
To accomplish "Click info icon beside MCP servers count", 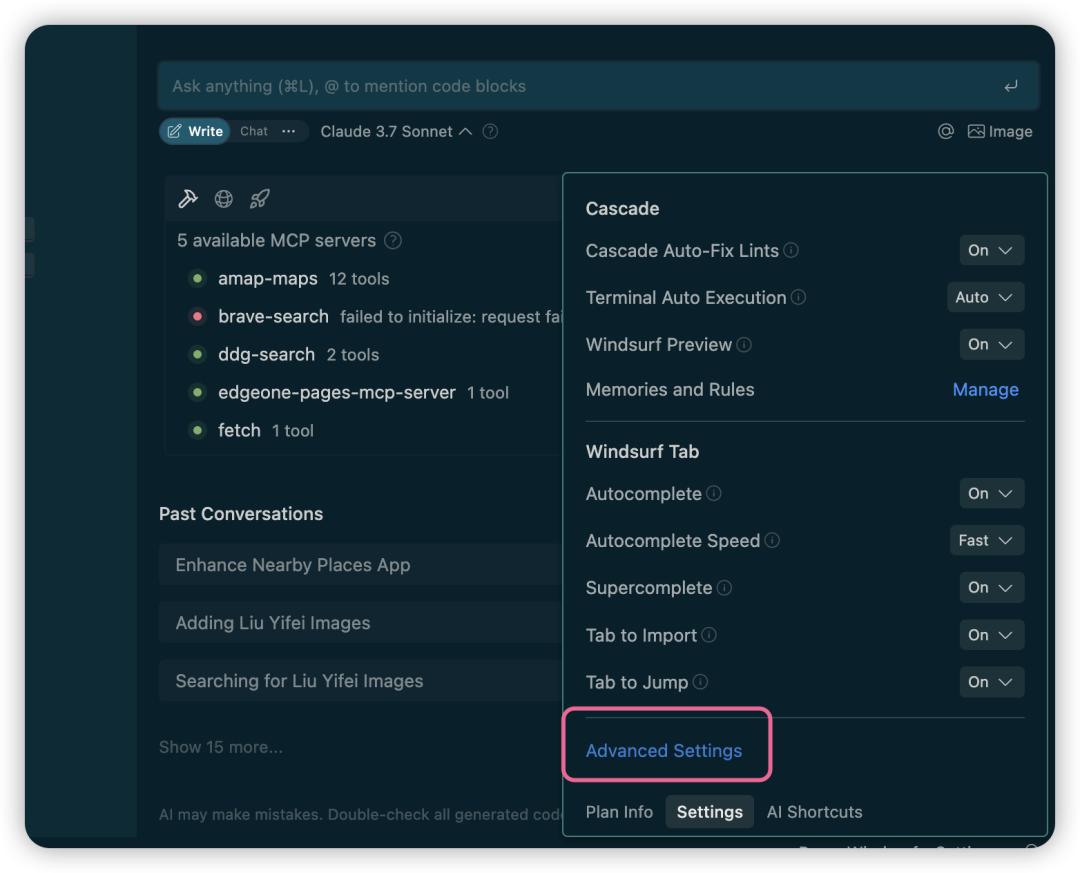I will tap(393, 241).
